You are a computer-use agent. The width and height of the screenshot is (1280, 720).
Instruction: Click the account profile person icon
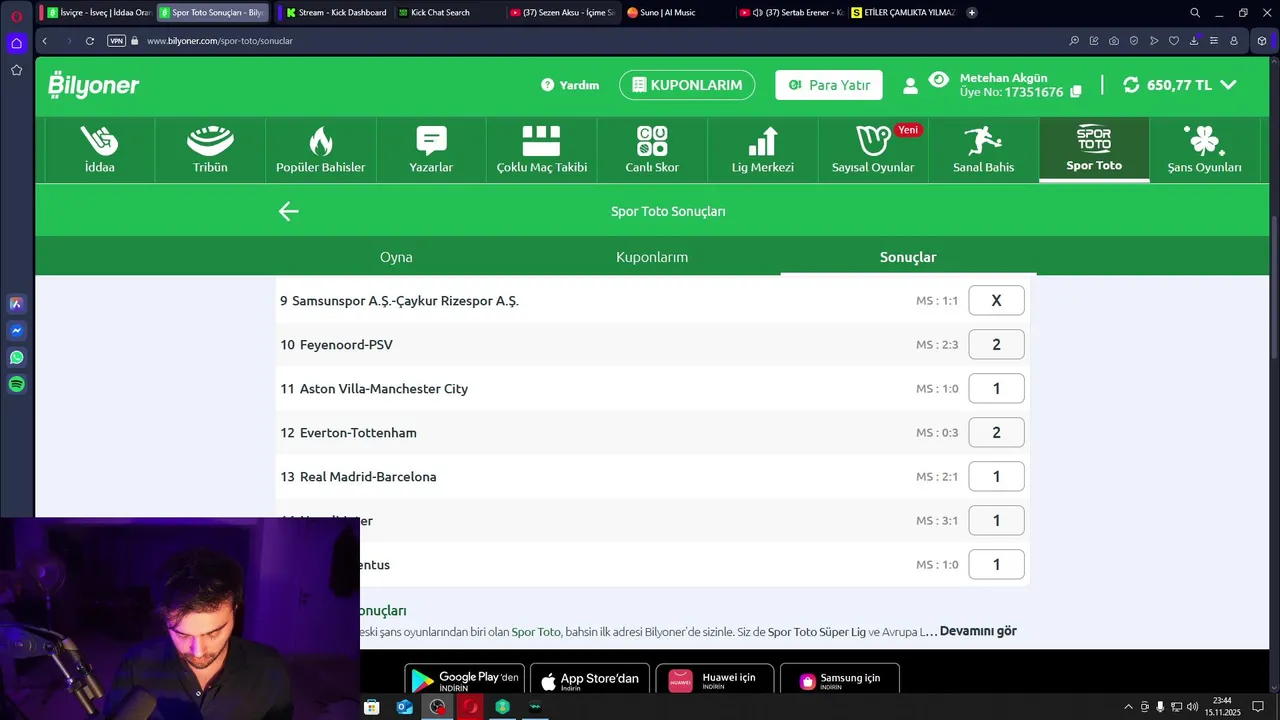coord(910,86)
